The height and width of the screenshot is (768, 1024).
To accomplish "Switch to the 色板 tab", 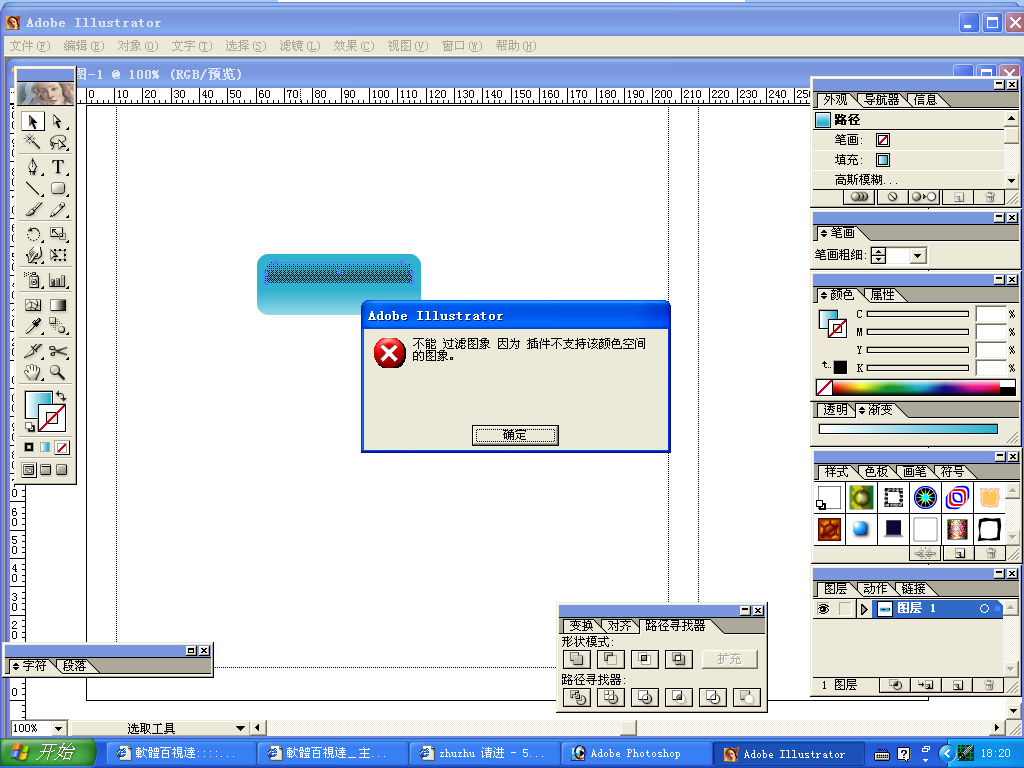I will point(876,472).
